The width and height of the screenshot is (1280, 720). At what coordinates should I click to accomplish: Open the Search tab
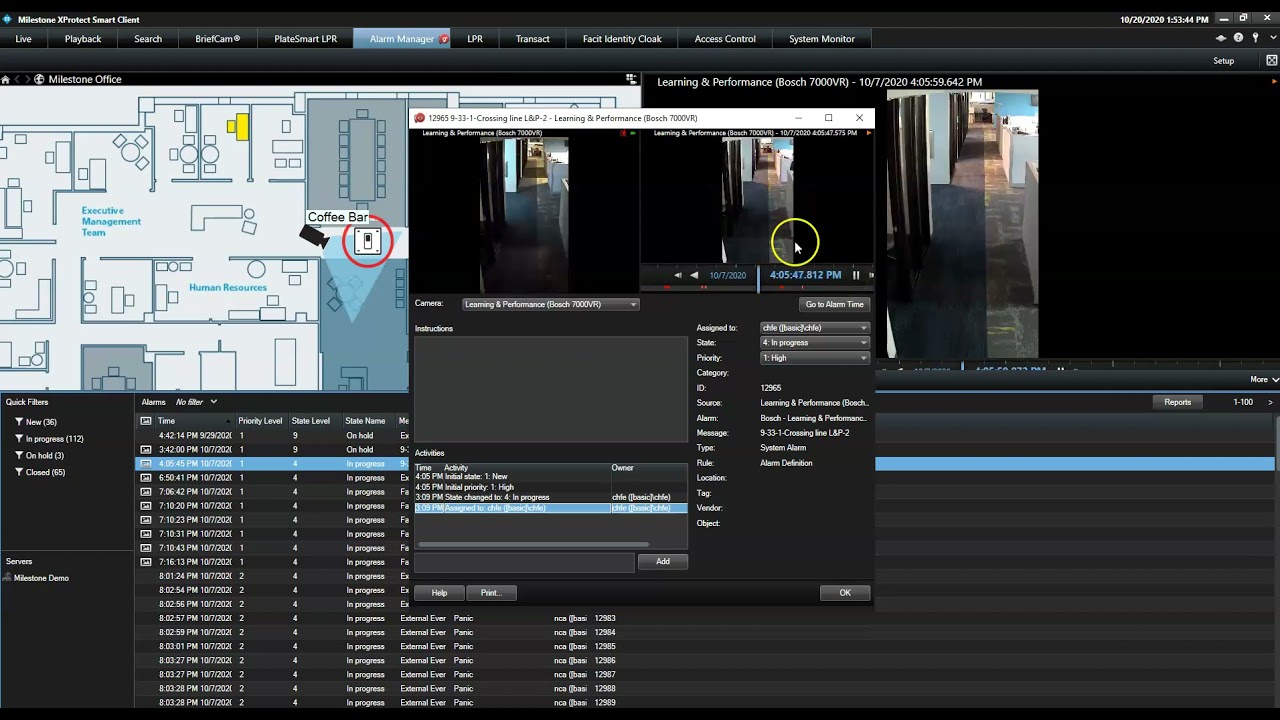148,39
